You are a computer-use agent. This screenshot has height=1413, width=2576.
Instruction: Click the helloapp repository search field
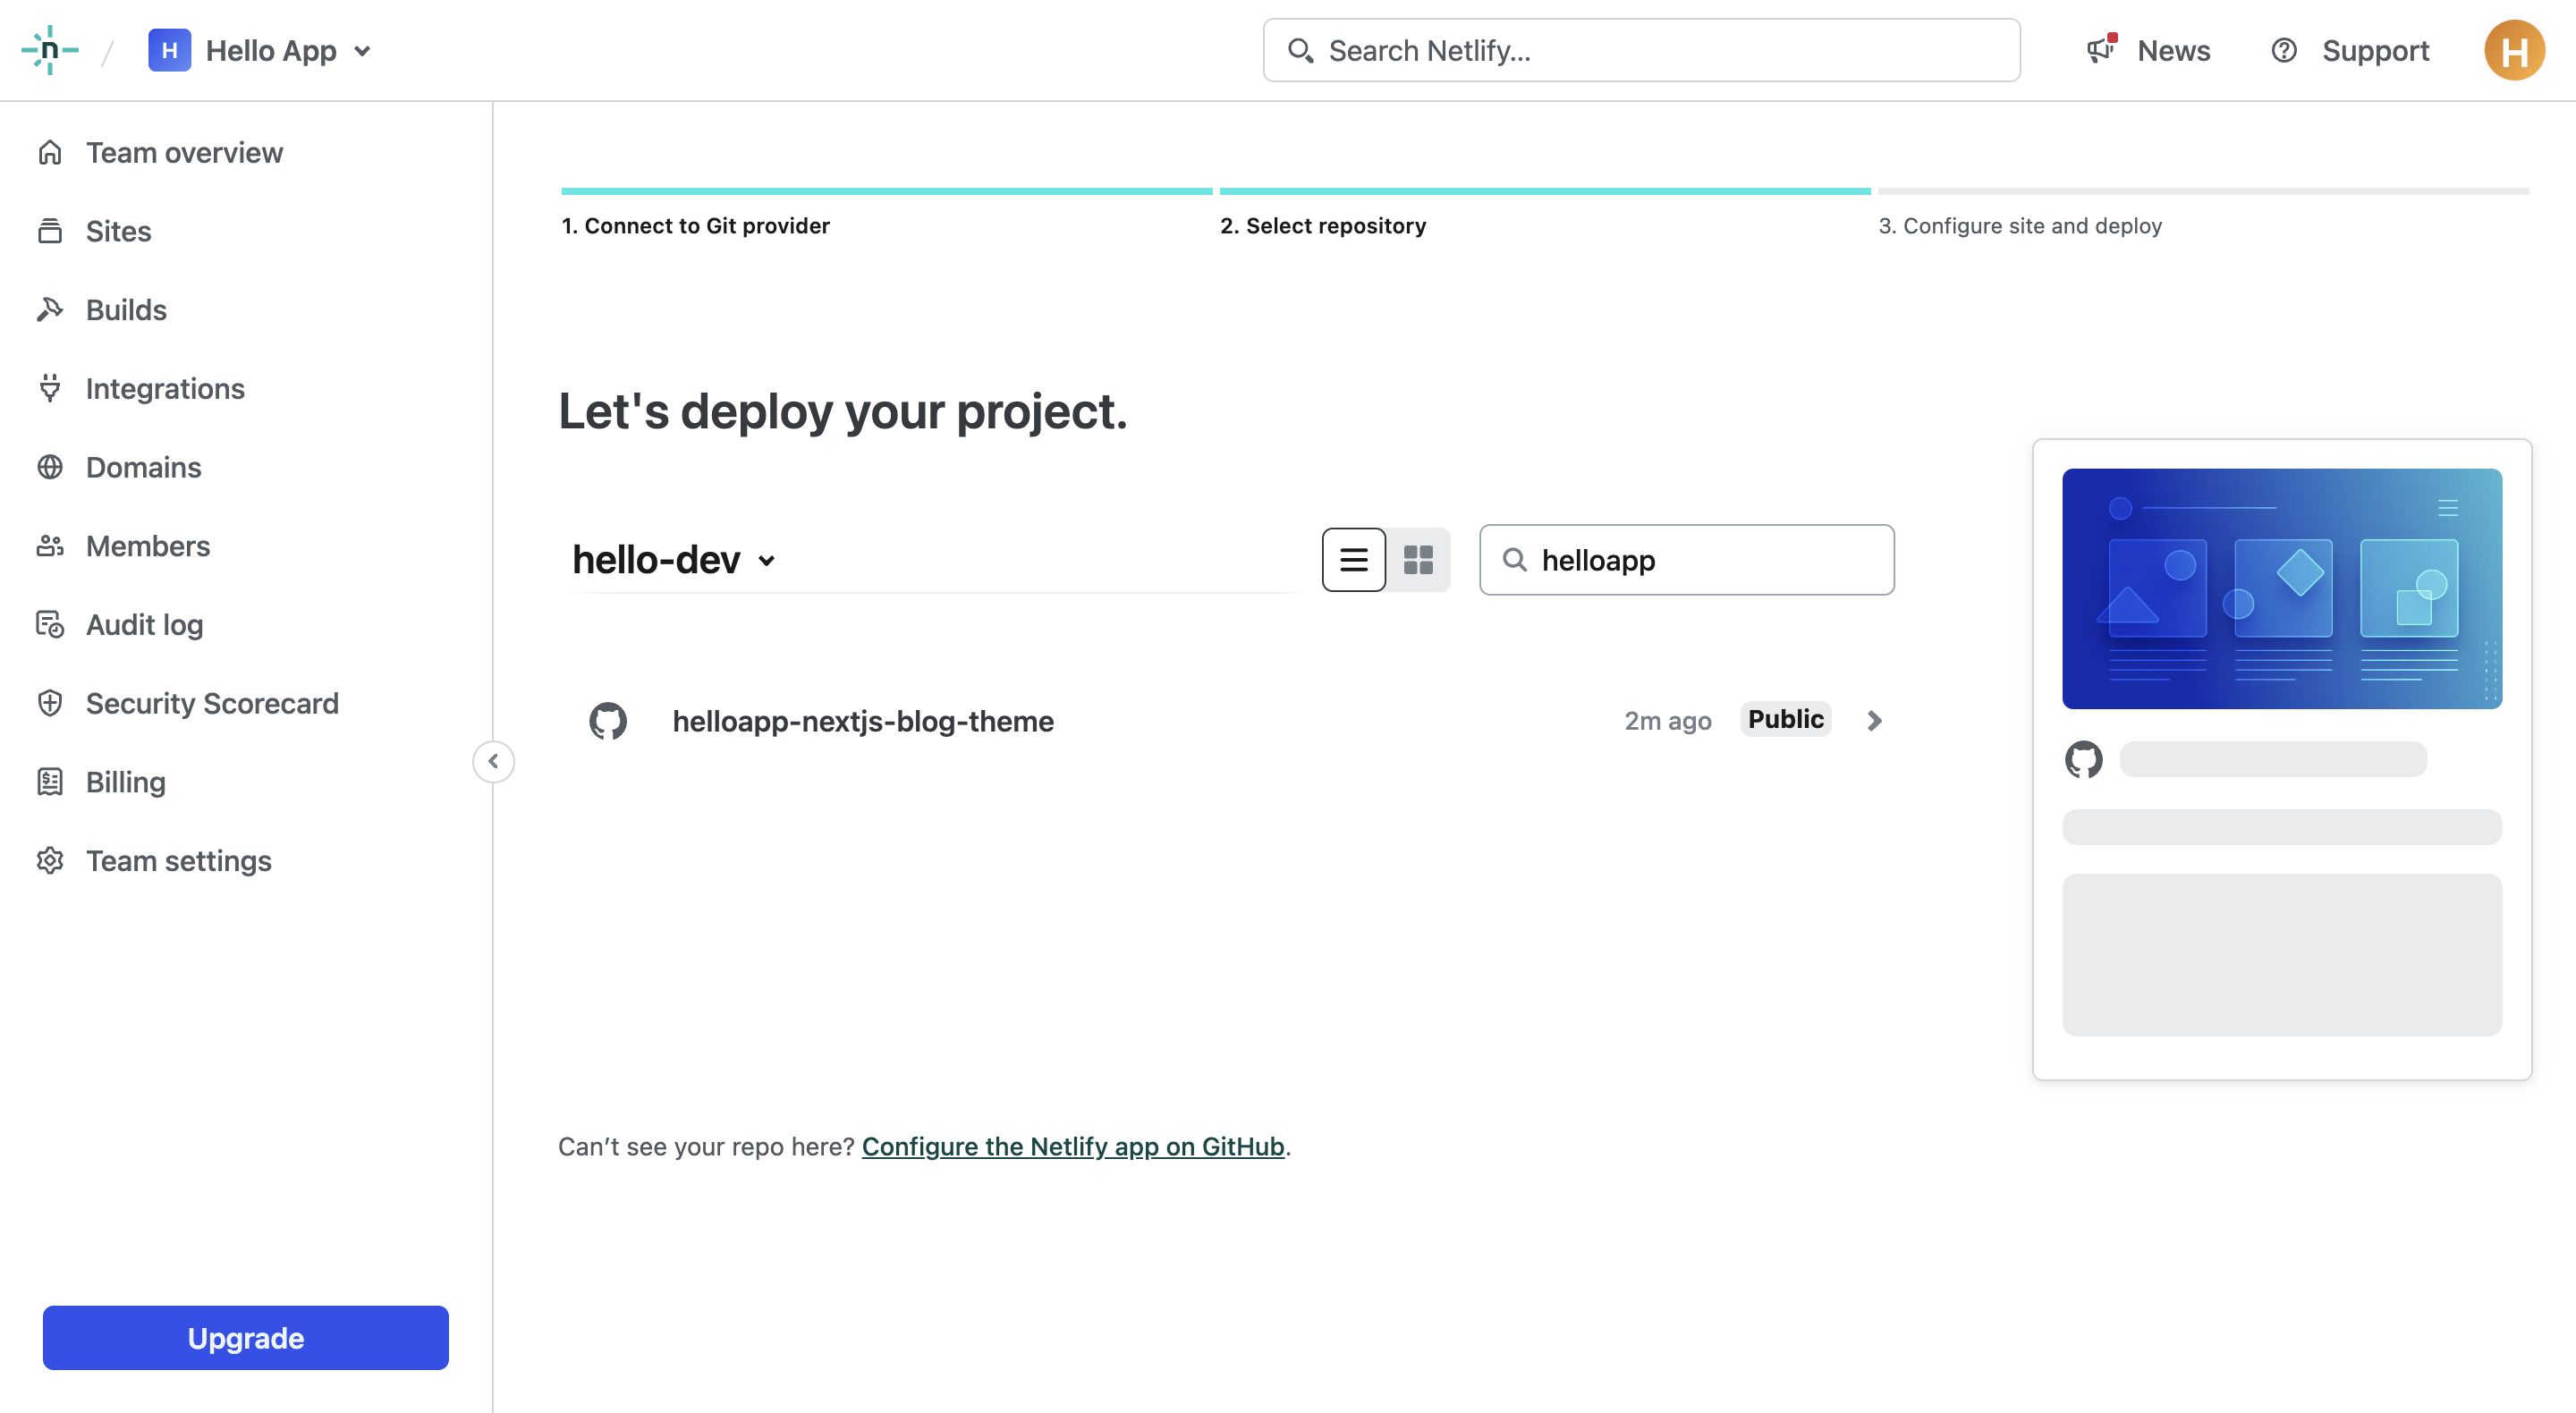(1687, 559)
